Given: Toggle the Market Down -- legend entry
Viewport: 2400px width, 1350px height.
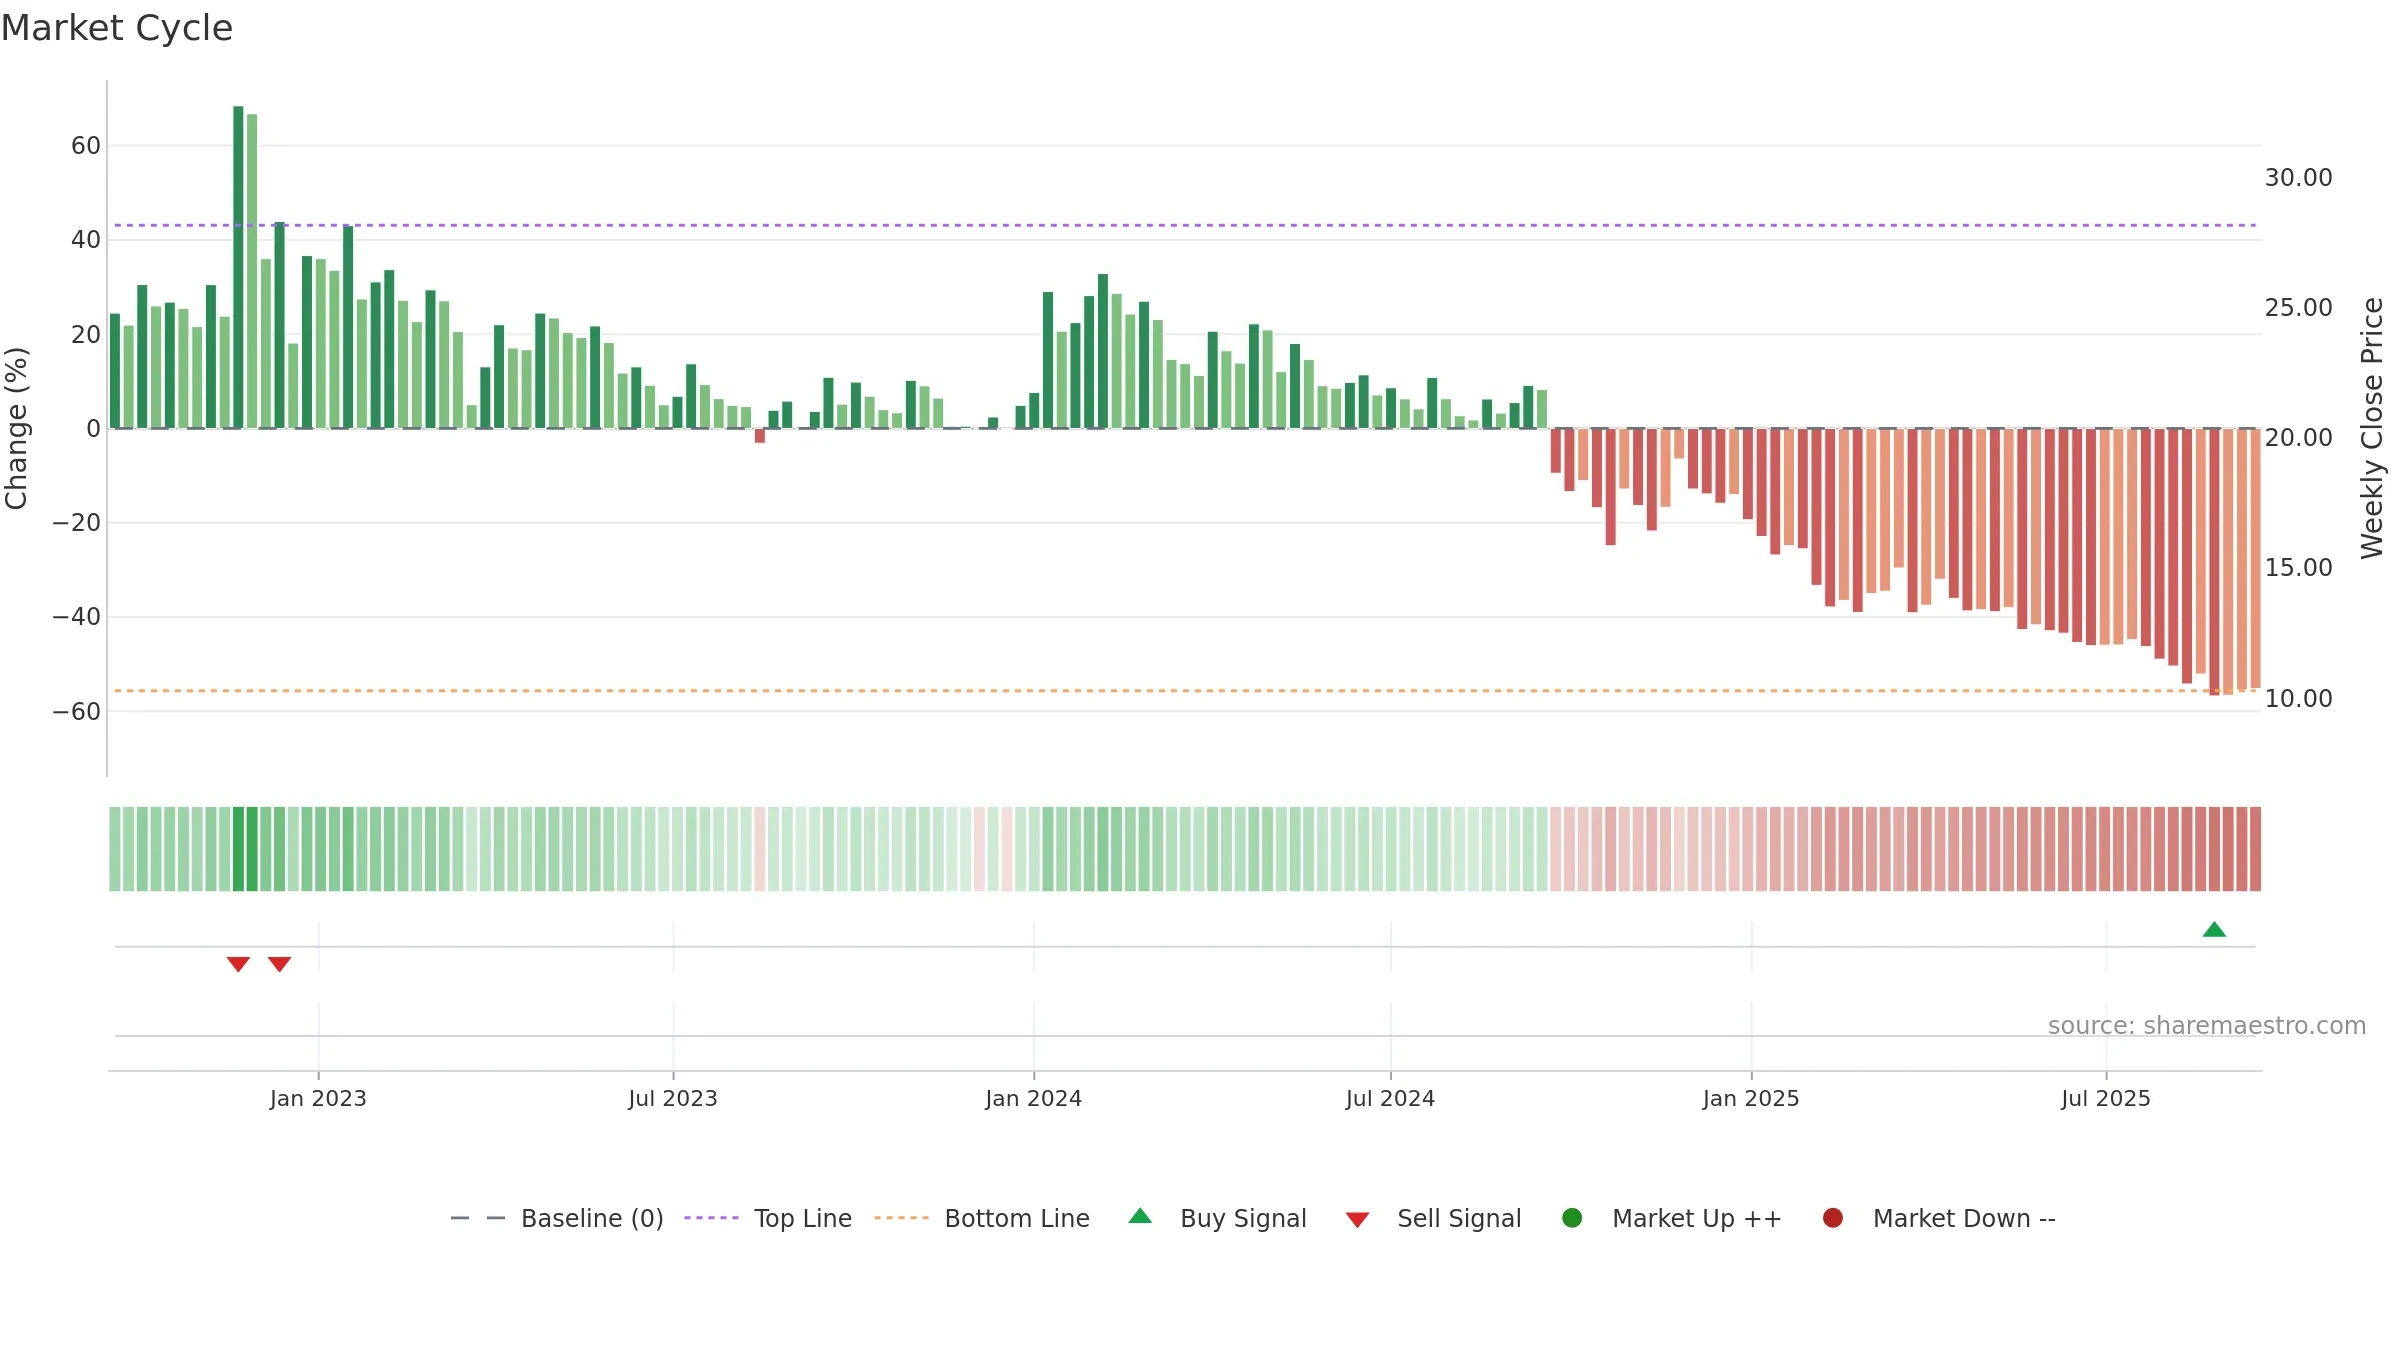Looking at the screenshot, I should pyautogui.click(x=1938, y=1218).
